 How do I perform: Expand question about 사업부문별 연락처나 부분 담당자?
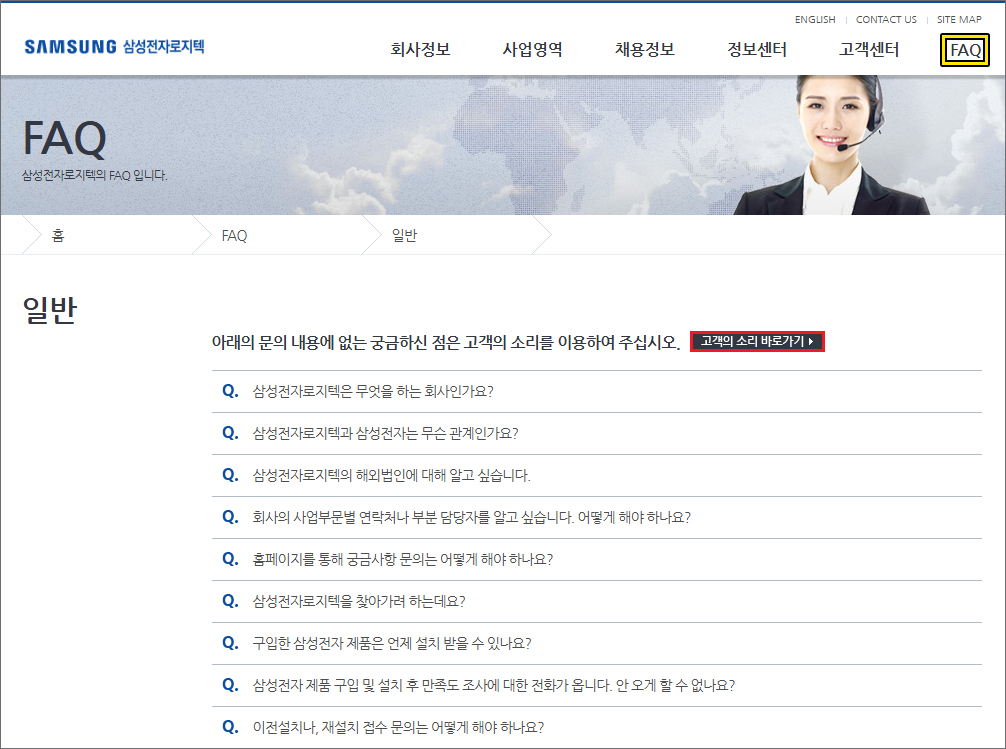(x=597, y=517)
